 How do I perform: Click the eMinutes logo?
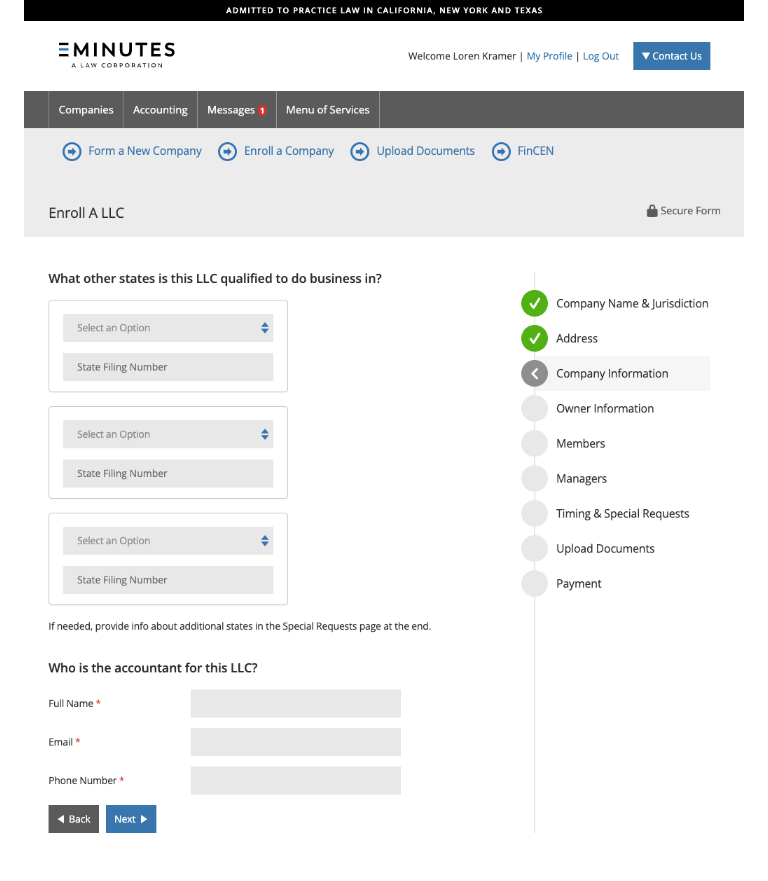(114, 55)
